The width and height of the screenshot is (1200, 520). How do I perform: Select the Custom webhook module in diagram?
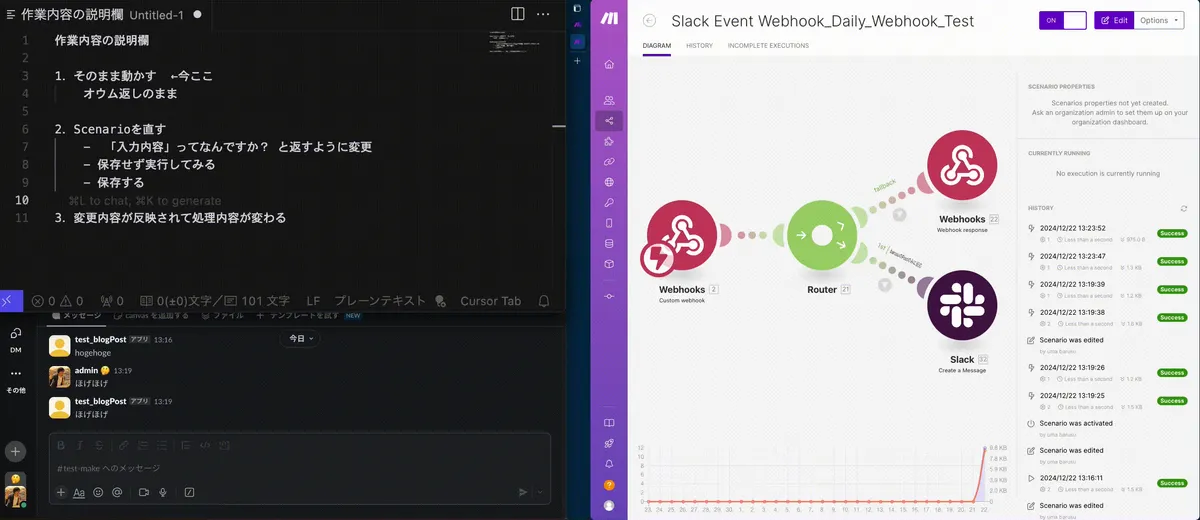pos(683,237)
